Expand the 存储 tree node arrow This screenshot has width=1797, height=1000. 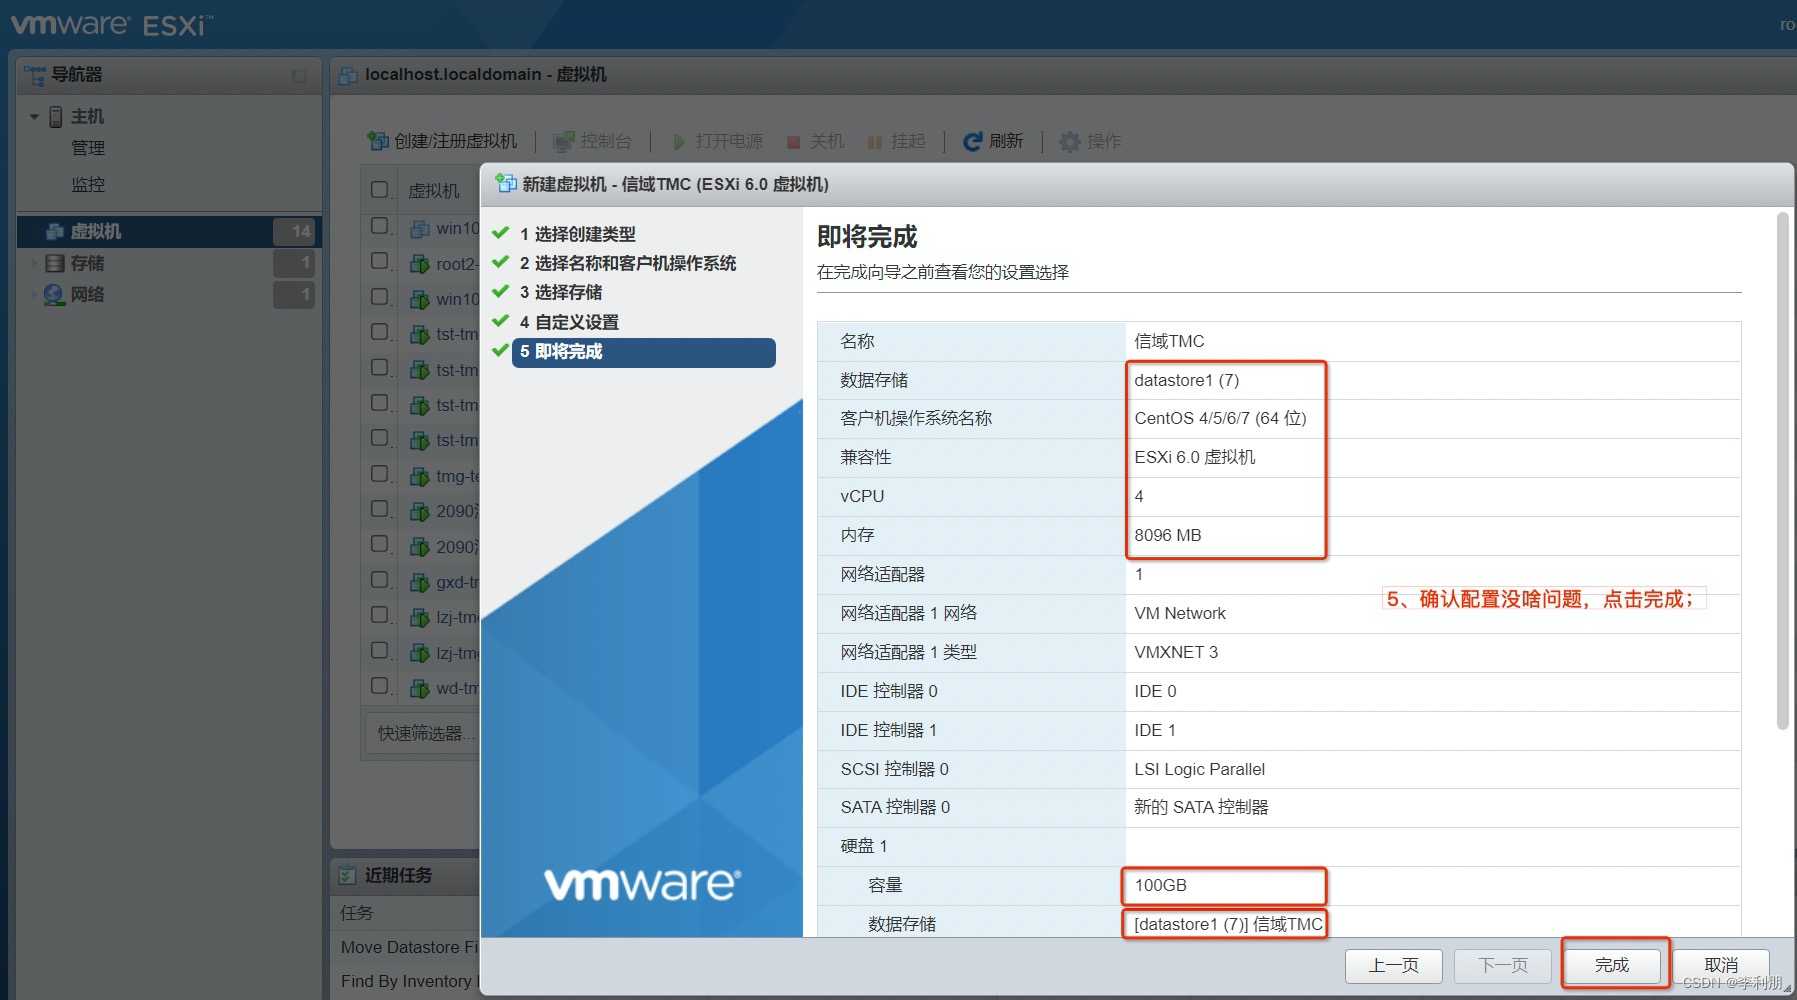click(x=34, y=264)
